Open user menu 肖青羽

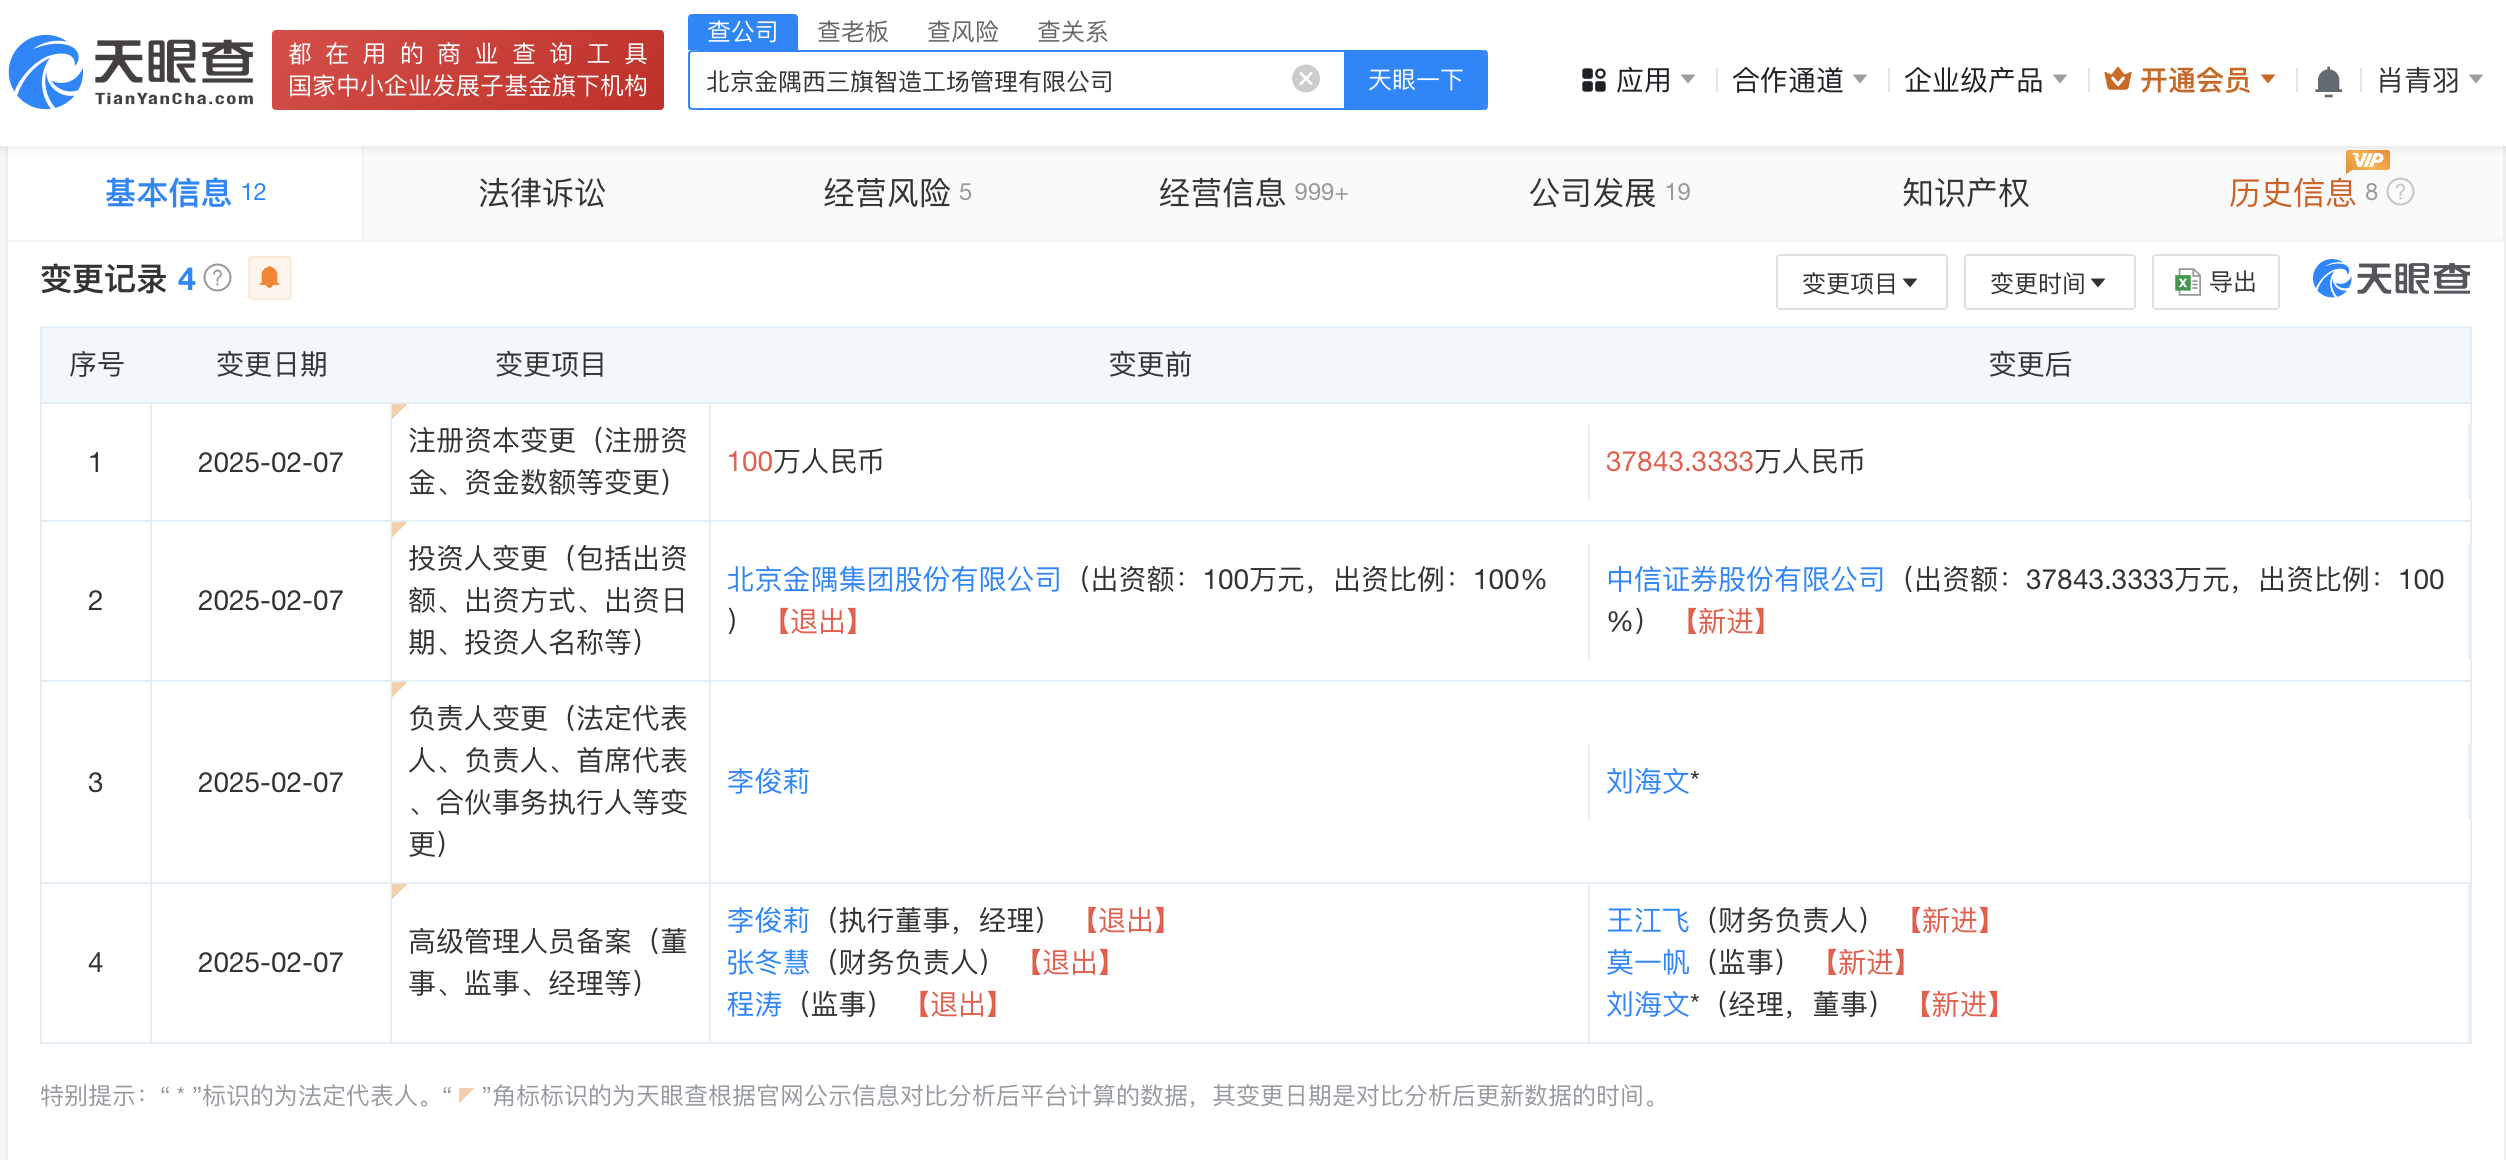tap(2430, 80)
